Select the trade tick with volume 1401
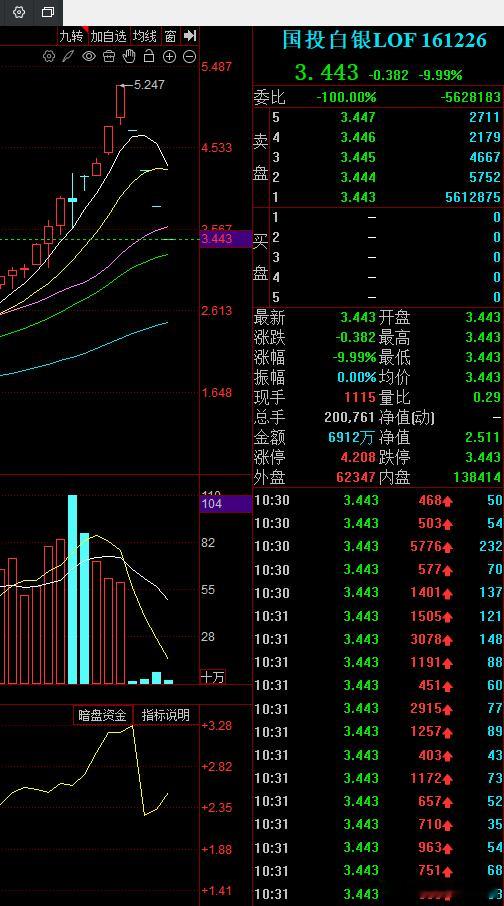 point(379,592)
